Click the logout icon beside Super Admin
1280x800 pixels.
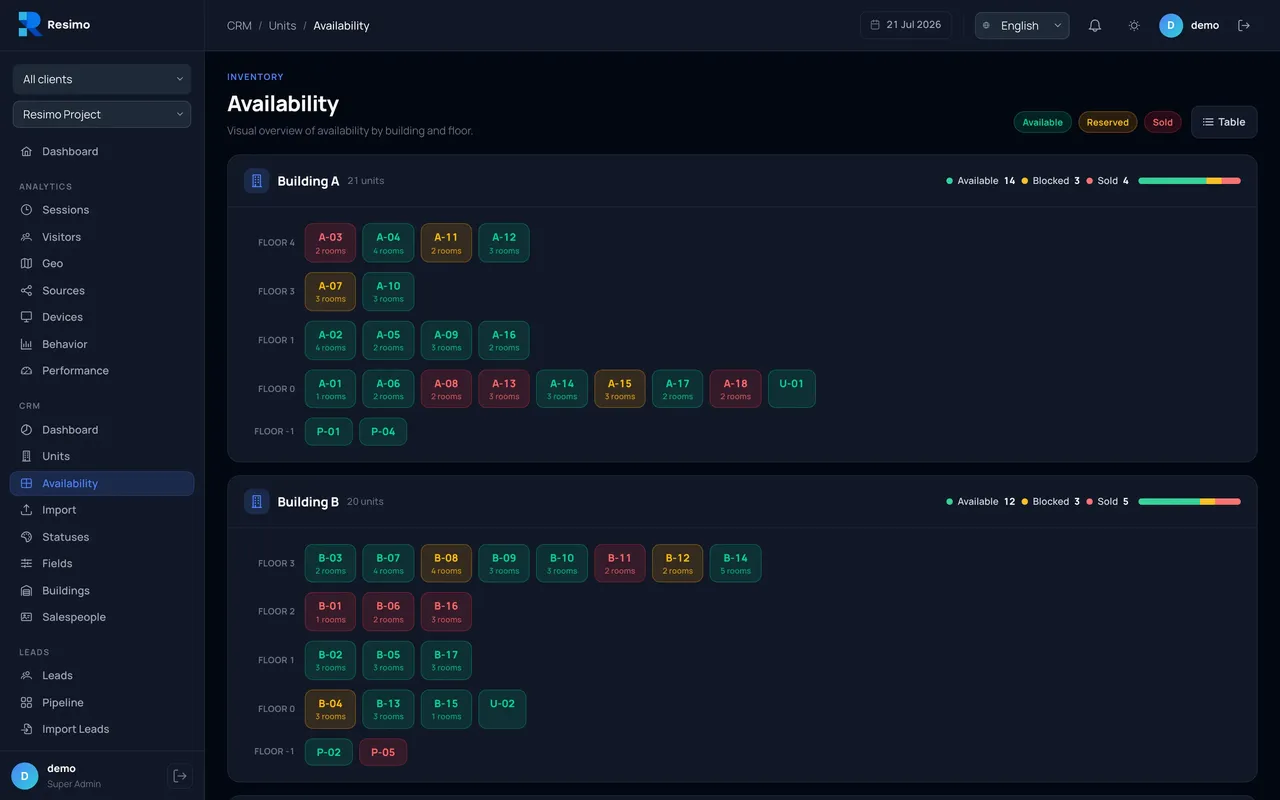point(180,776)
